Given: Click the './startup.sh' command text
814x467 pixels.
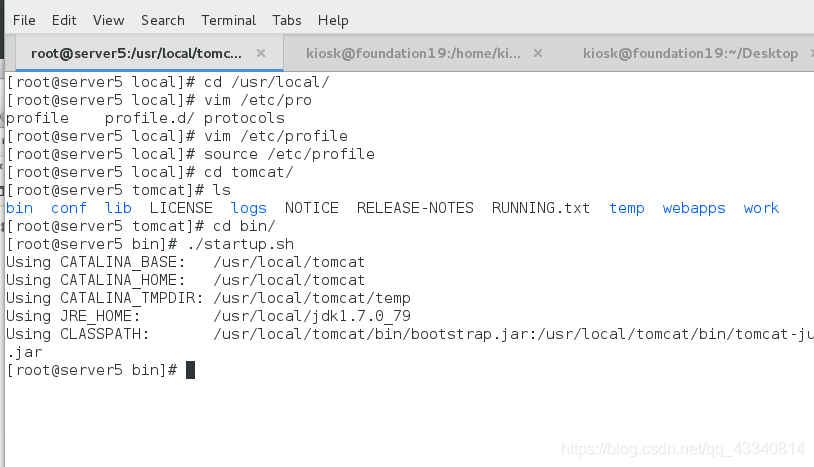Looking at the screenshot, I should pyautogui.click(x=240, y=244).
